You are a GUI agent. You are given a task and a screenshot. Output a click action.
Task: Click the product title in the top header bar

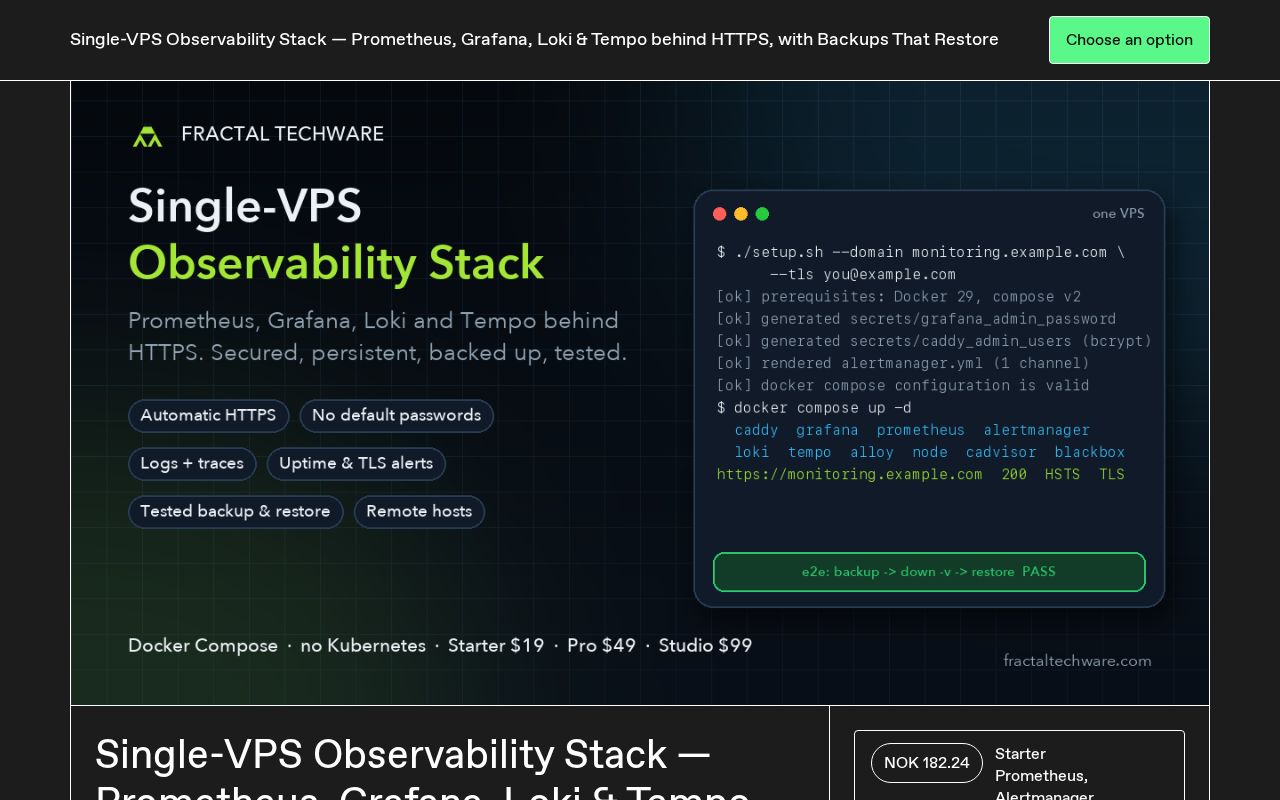534,40
